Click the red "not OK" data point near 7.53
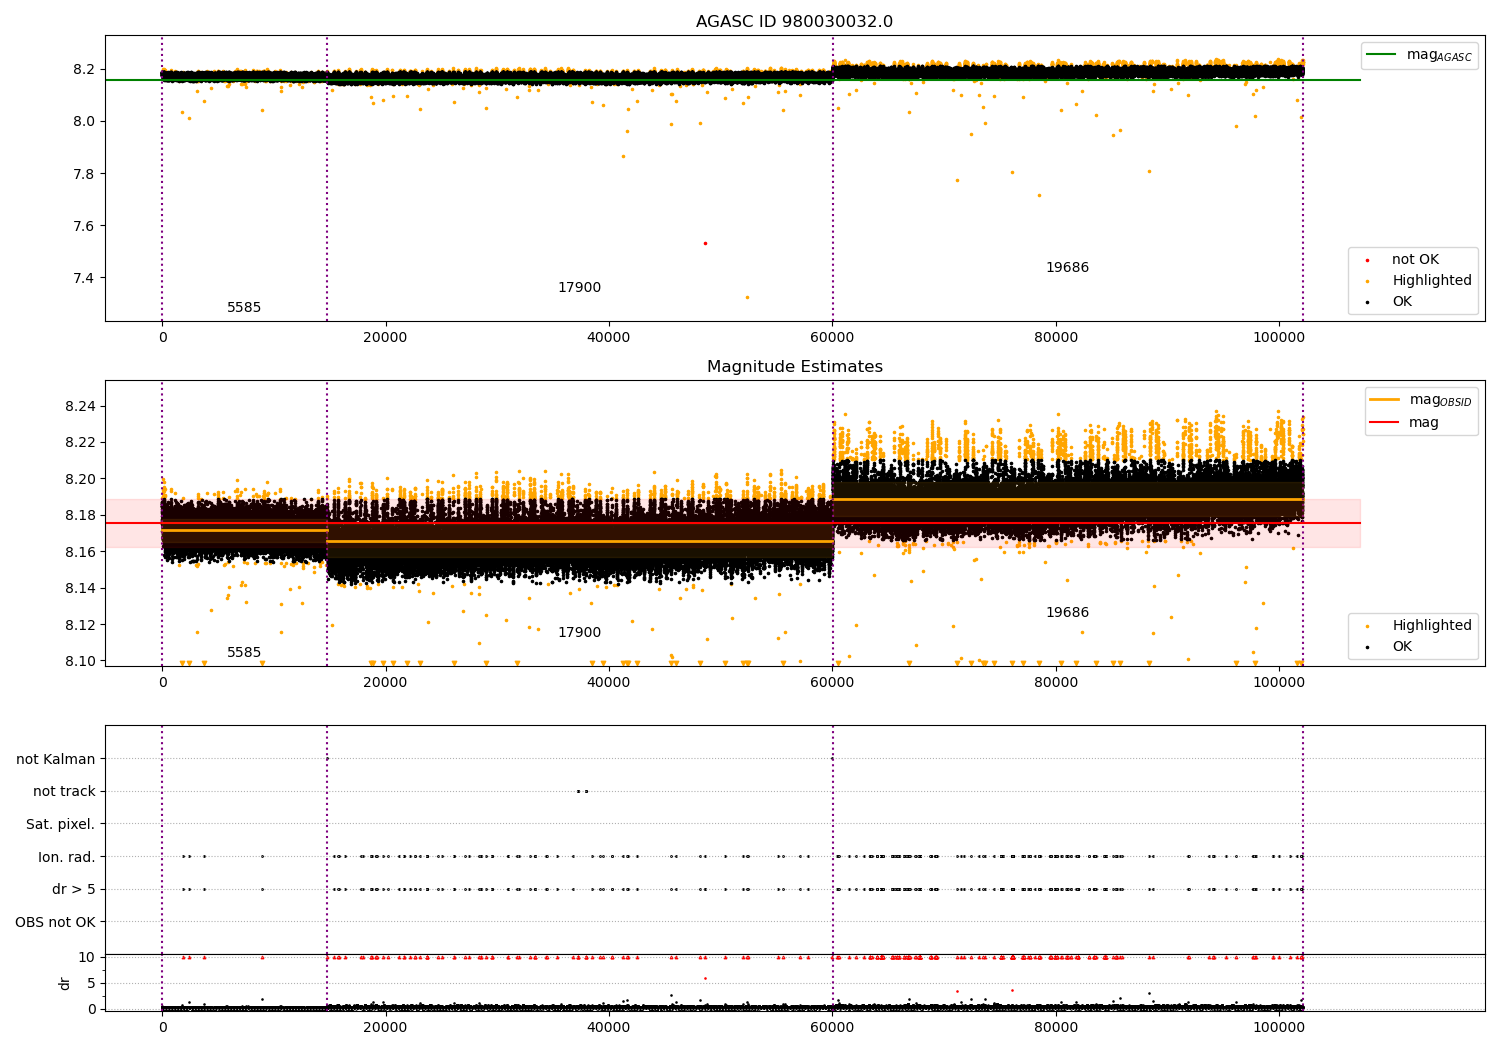 point(705,243)
